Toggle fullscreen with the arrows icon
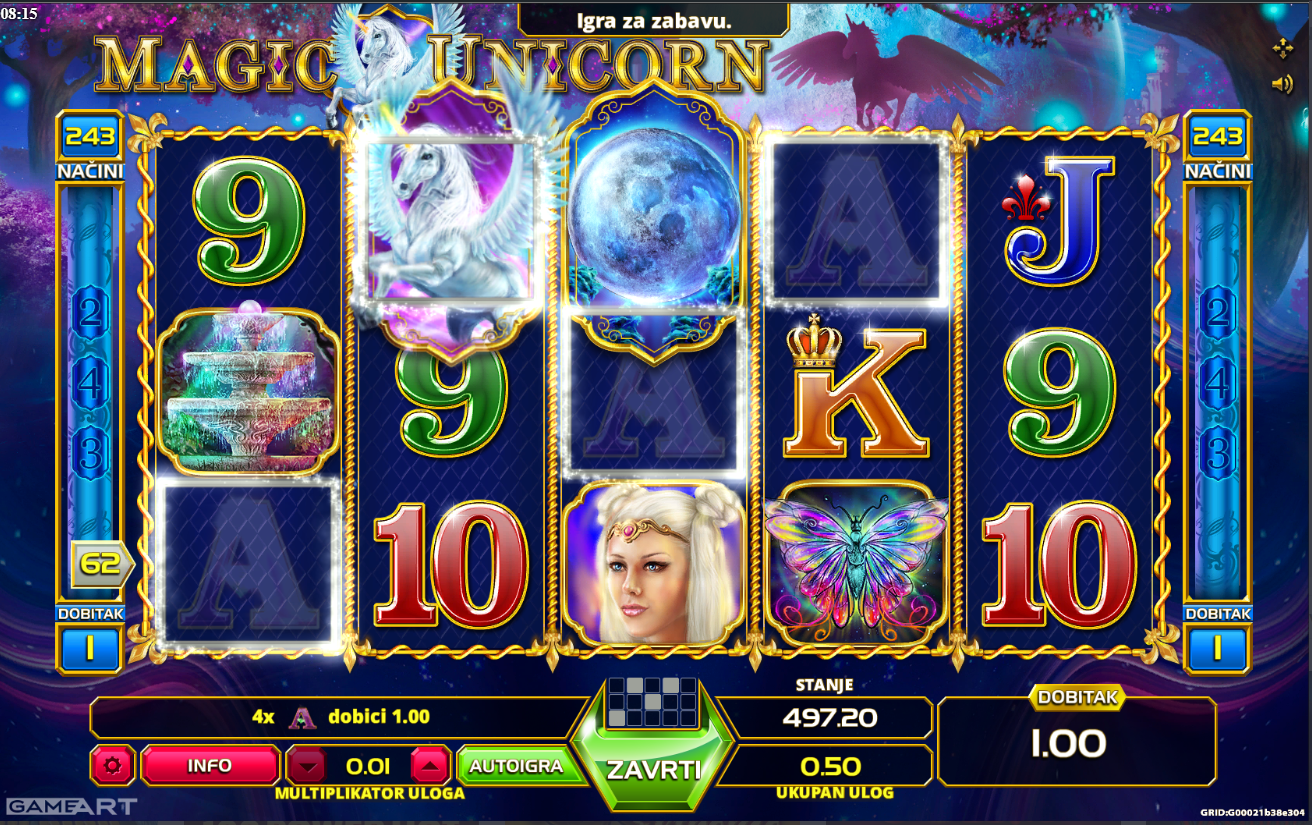This screenshot has height=825, width=1312. click(1282, 48)
